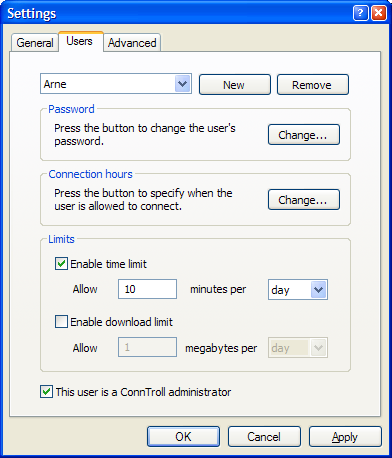Screen dimensions: 392x458
Task: Click the disabled megabytes input field
Action: pyautogui.click(x=147, y=347)
